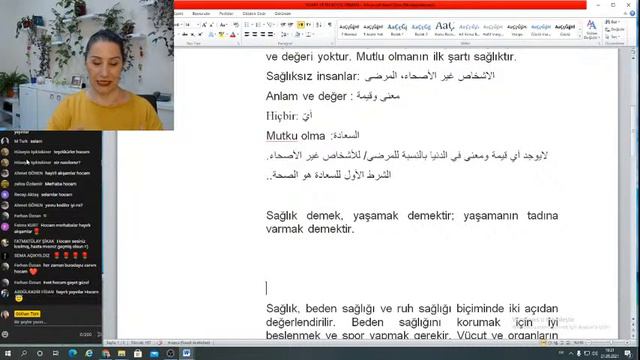Viewport: 640px width, 360px height.
Task: Justify the paragraph text
Action: click(x=270, y=34)
